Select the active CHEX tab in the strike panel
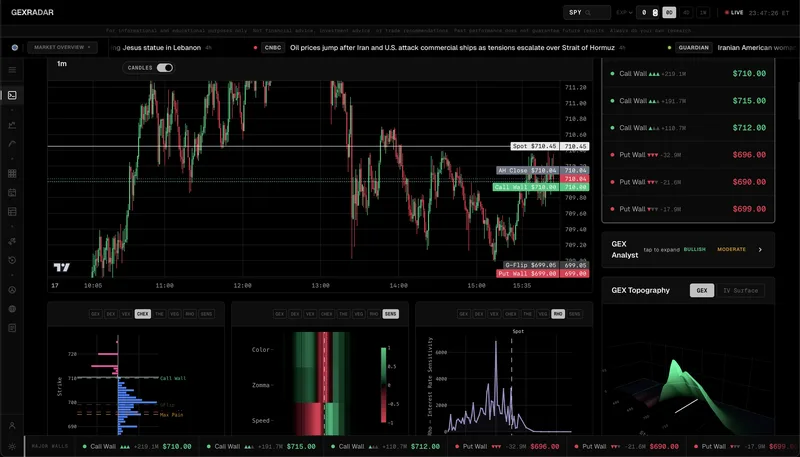This screenshot has height=457, width=800. pos(143,314)
